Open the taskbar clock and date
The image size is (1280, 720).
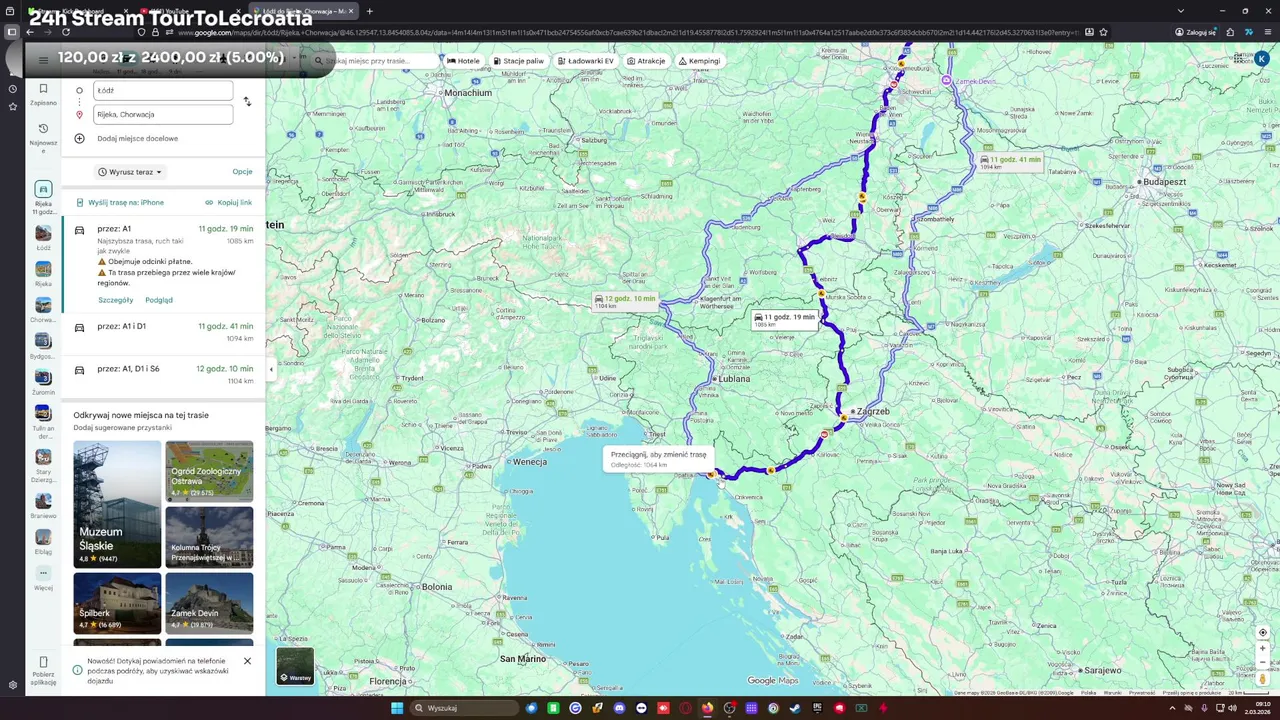(x=1257, y=708)
